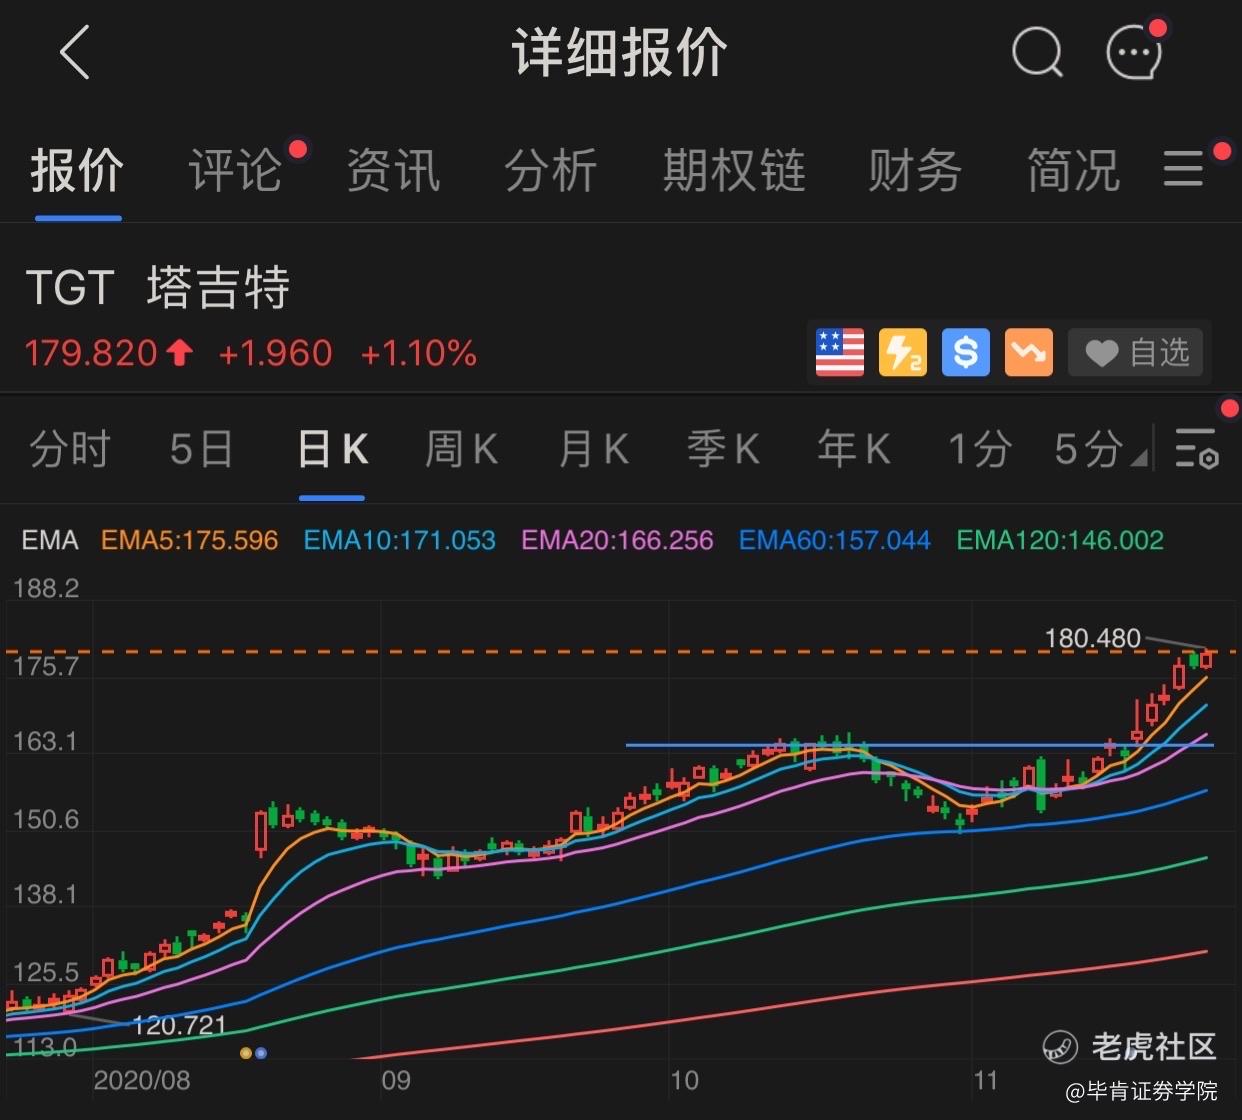This screenshot has width=1242, height=1120.
Task: Select the 年K chart period
Action: point(853,449)
